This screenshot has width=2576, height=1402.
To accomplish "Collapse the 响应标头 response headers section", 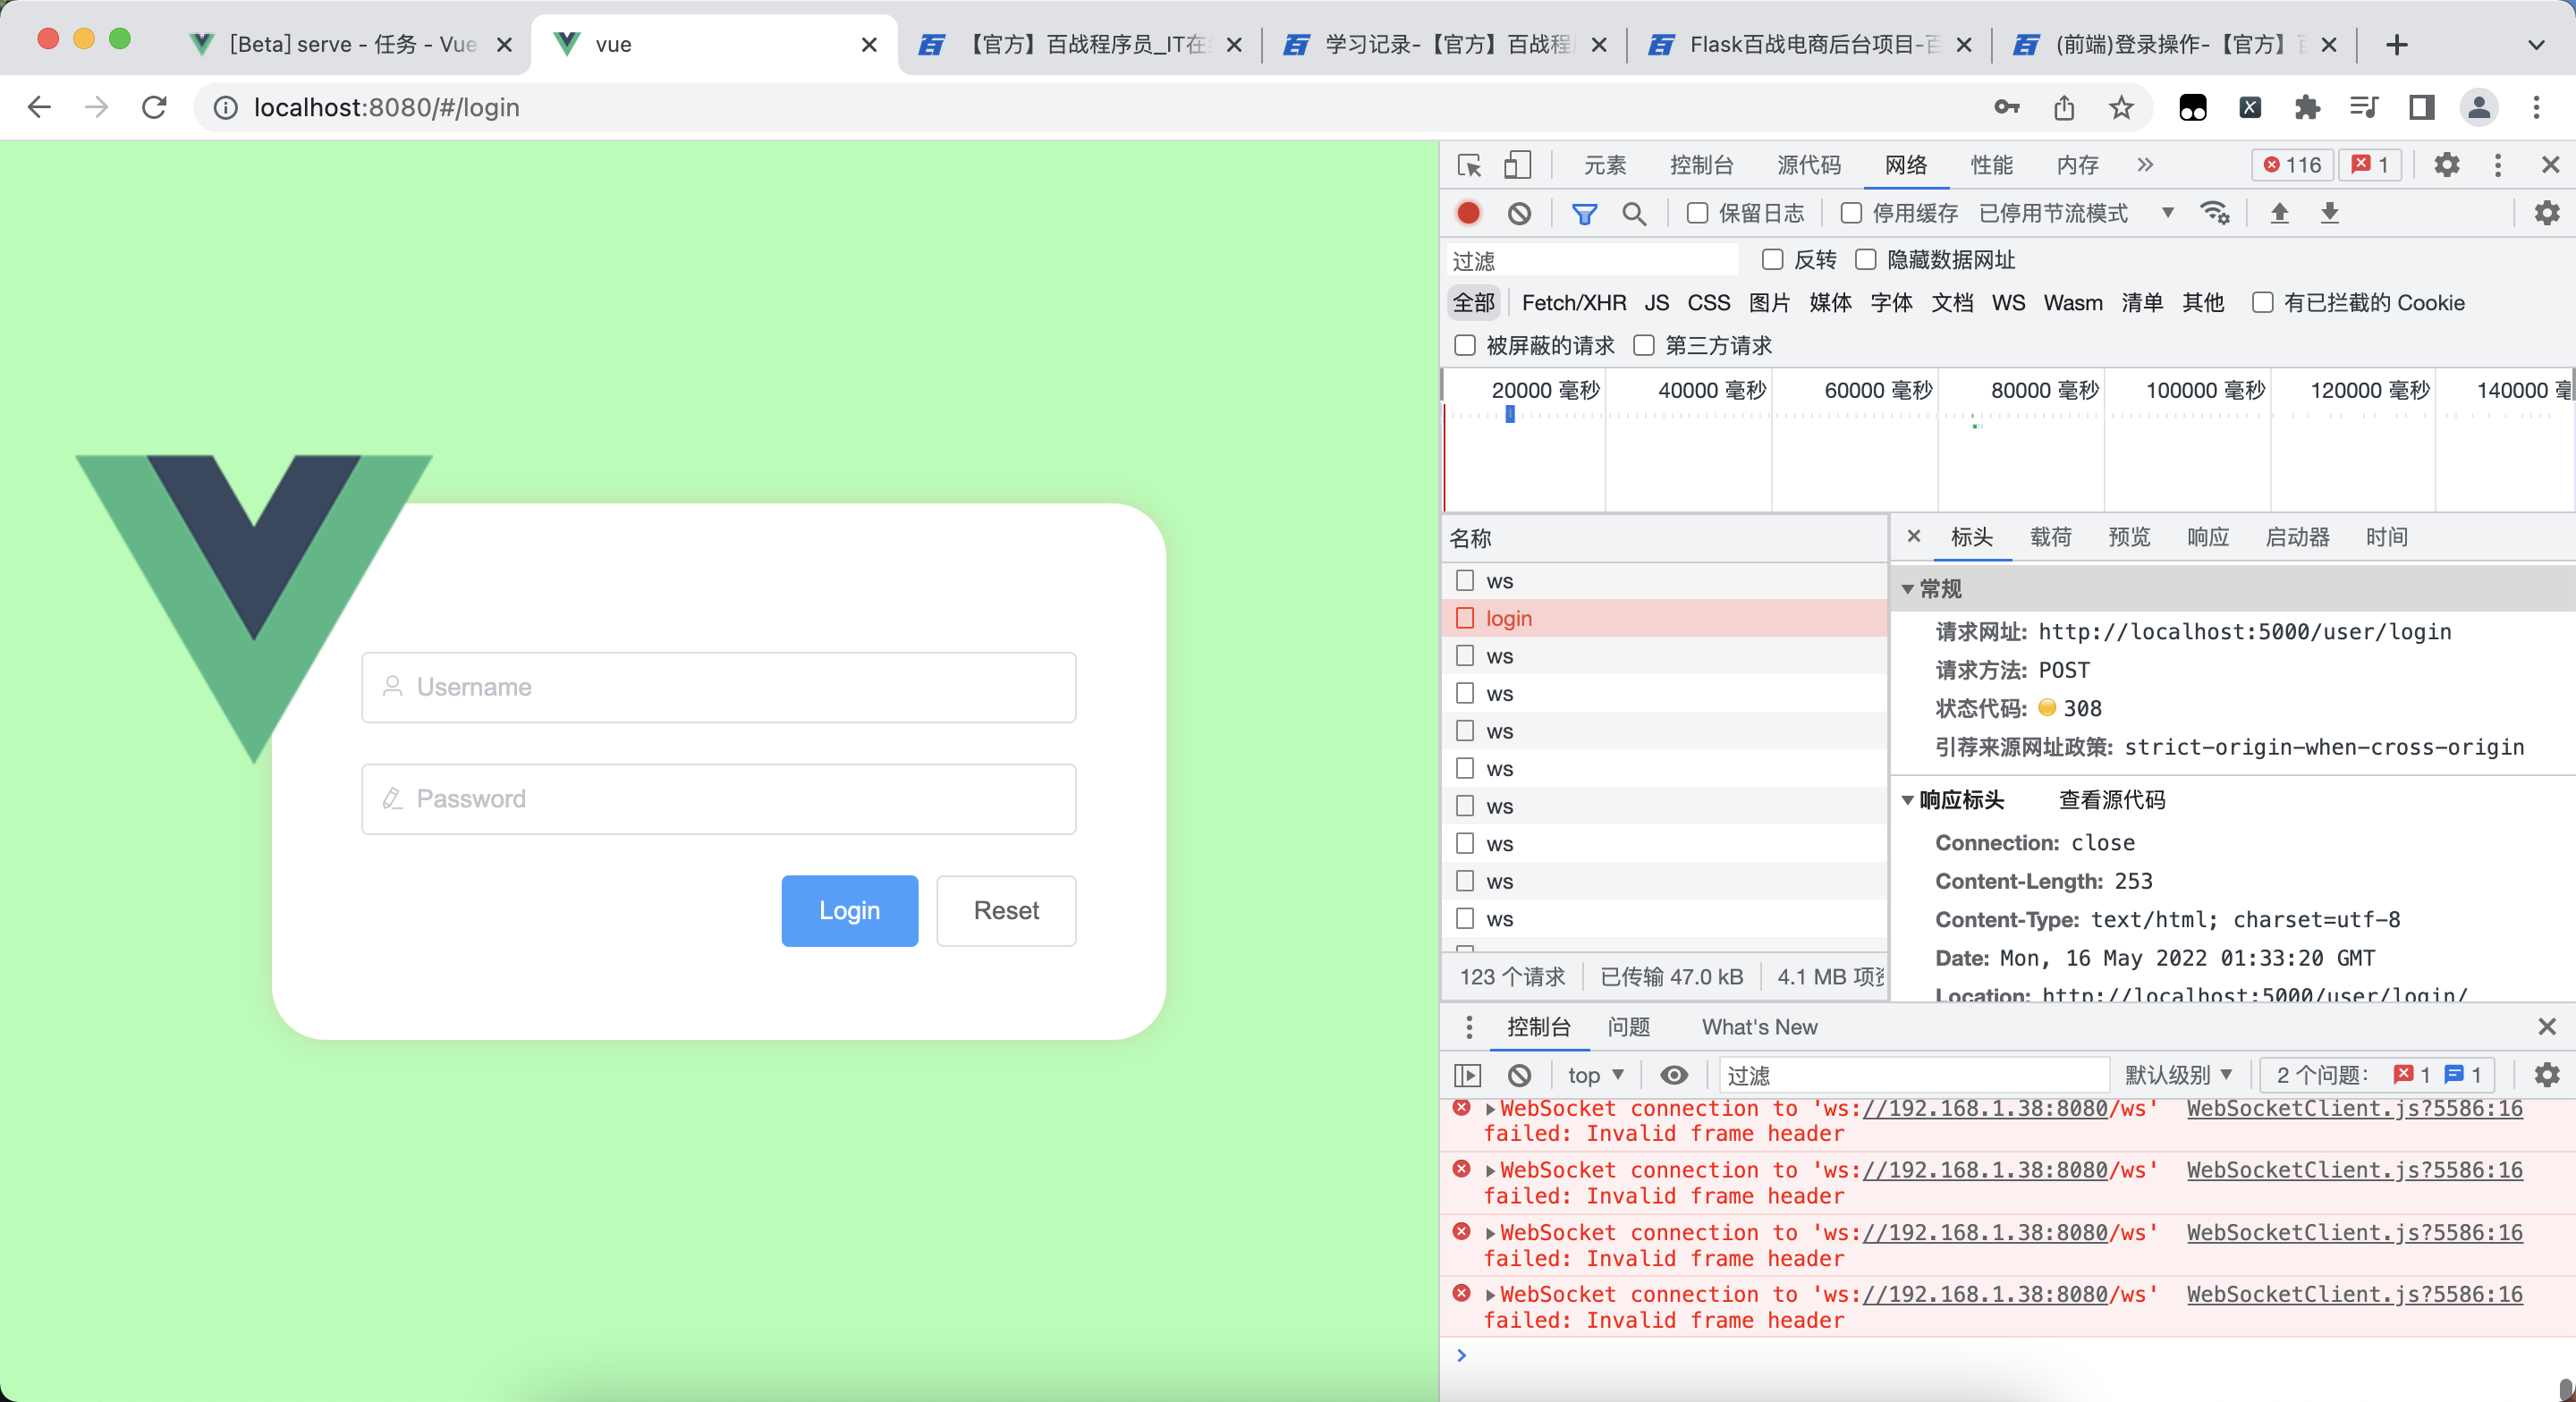I will [x=1907, y=800].
